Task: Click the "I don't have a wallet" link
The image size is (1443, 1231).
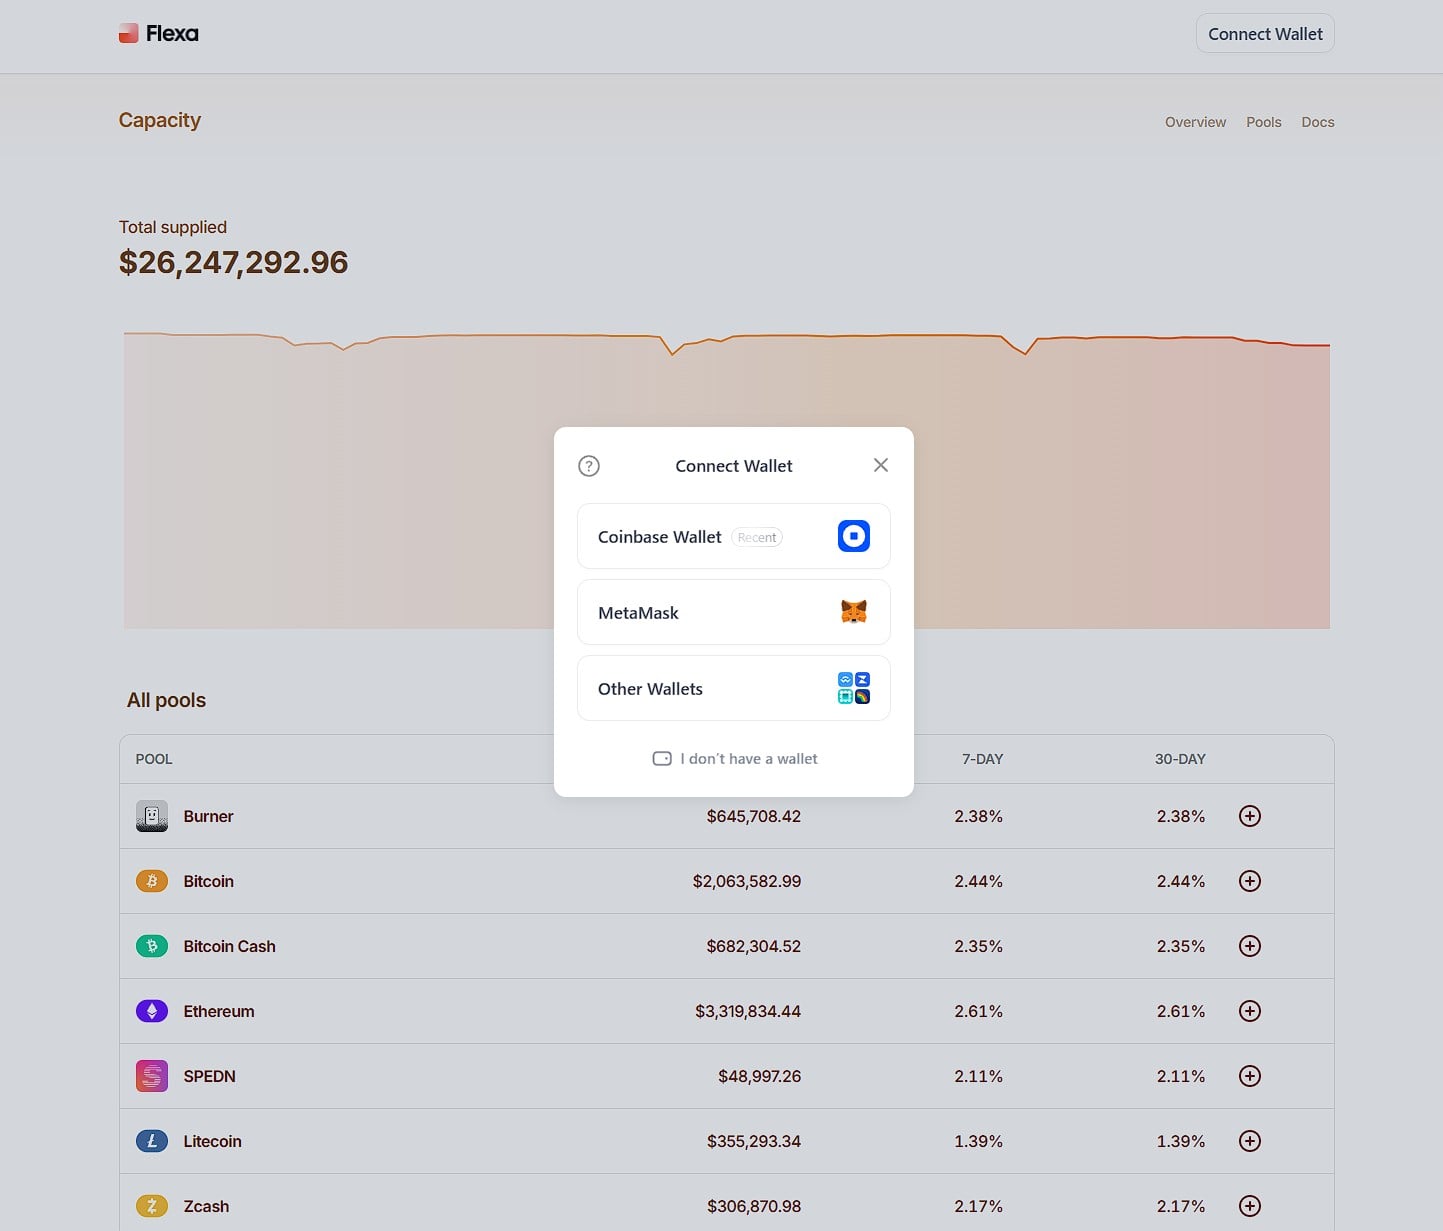Action: pos(735,759)
